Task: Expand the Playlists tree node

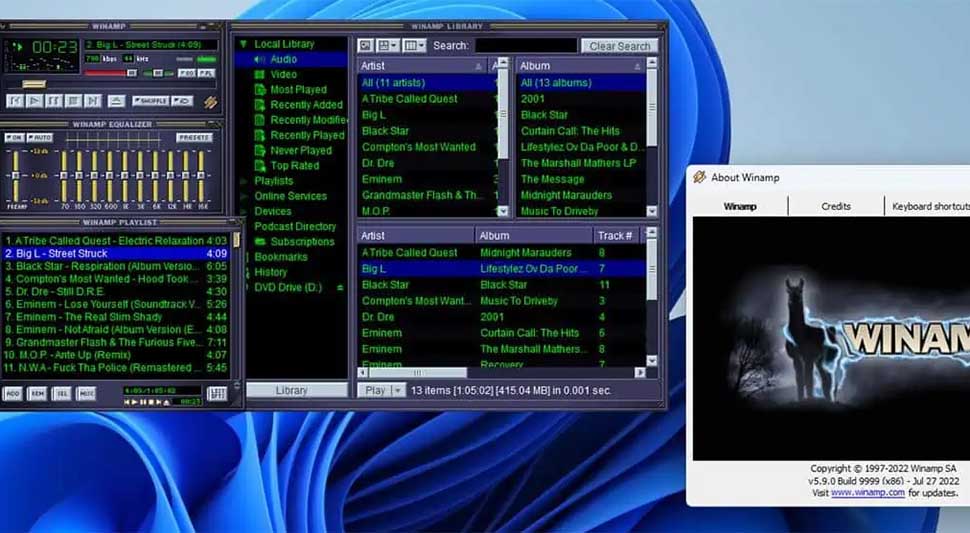Action: click(243, 181)
